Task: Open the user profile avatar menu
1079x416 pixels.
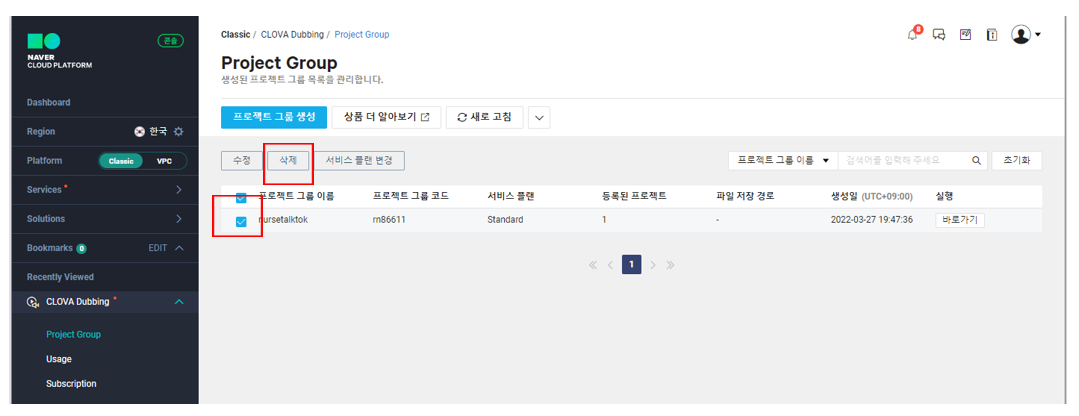Action: (x=1025, y=34)
